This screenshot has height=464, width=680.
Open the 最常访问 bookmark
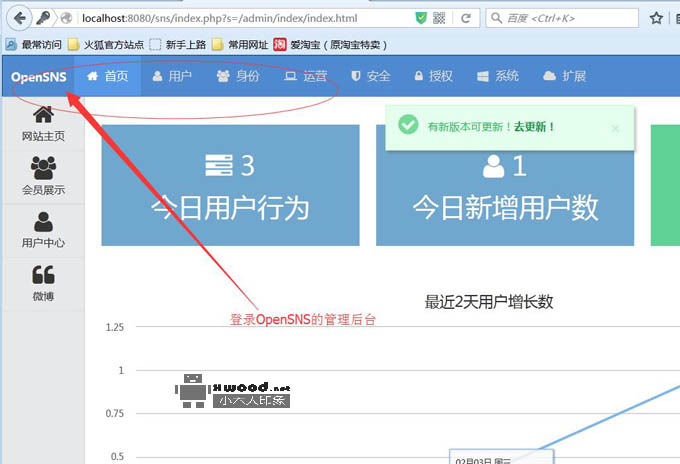[x=34, y=44]
